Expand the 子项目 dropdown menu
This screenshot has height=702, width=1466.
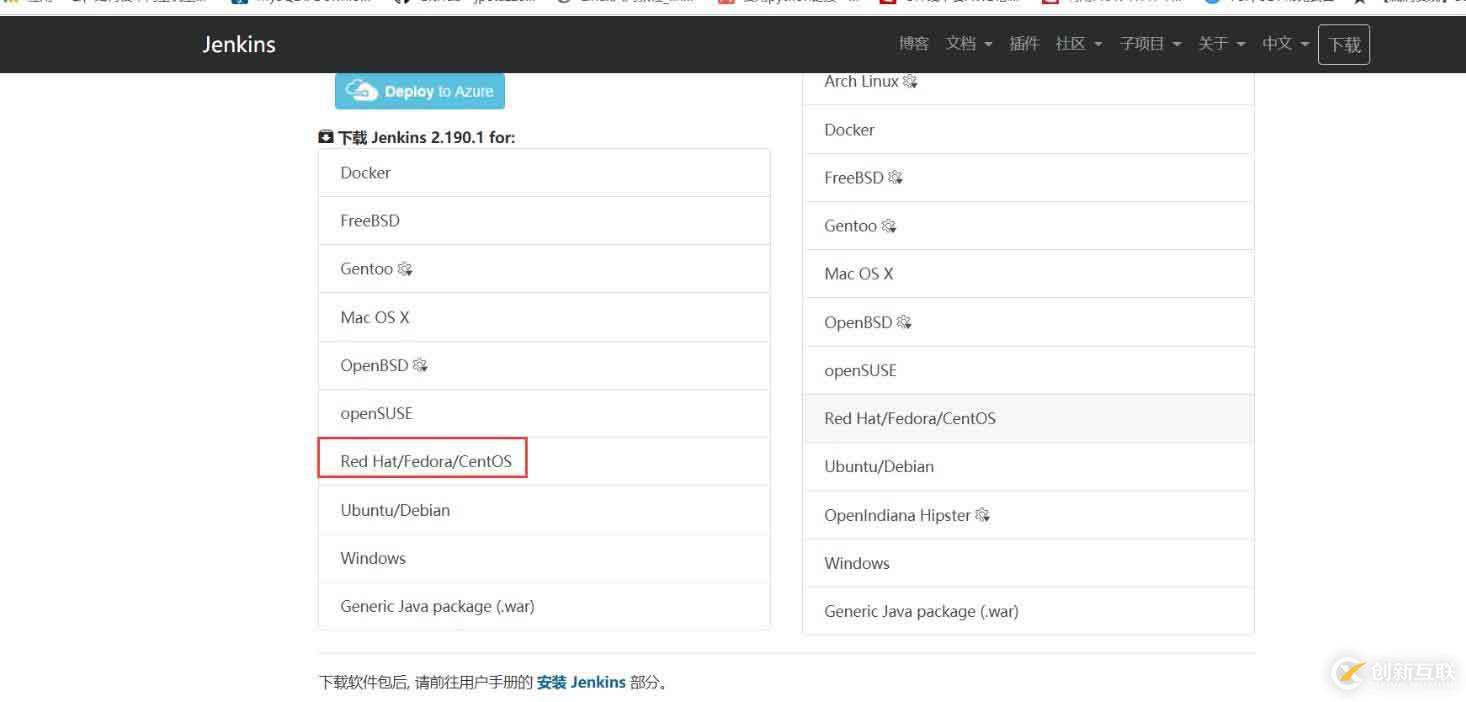(1151, 44)
